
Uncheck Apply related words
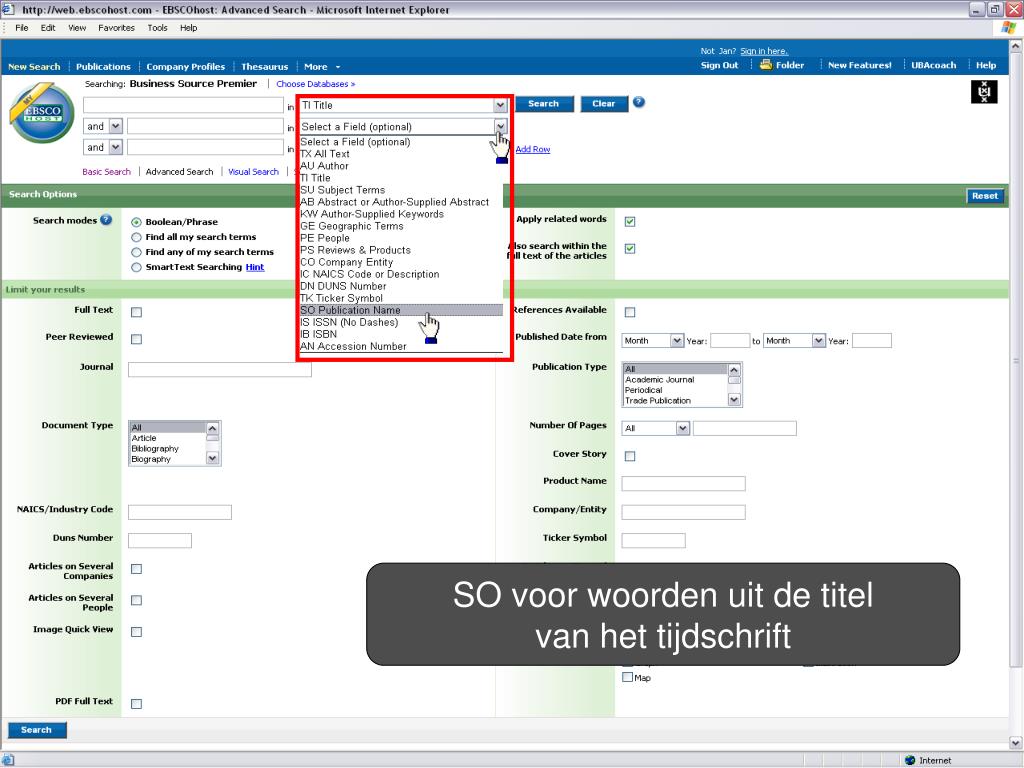tap(630, 221)
